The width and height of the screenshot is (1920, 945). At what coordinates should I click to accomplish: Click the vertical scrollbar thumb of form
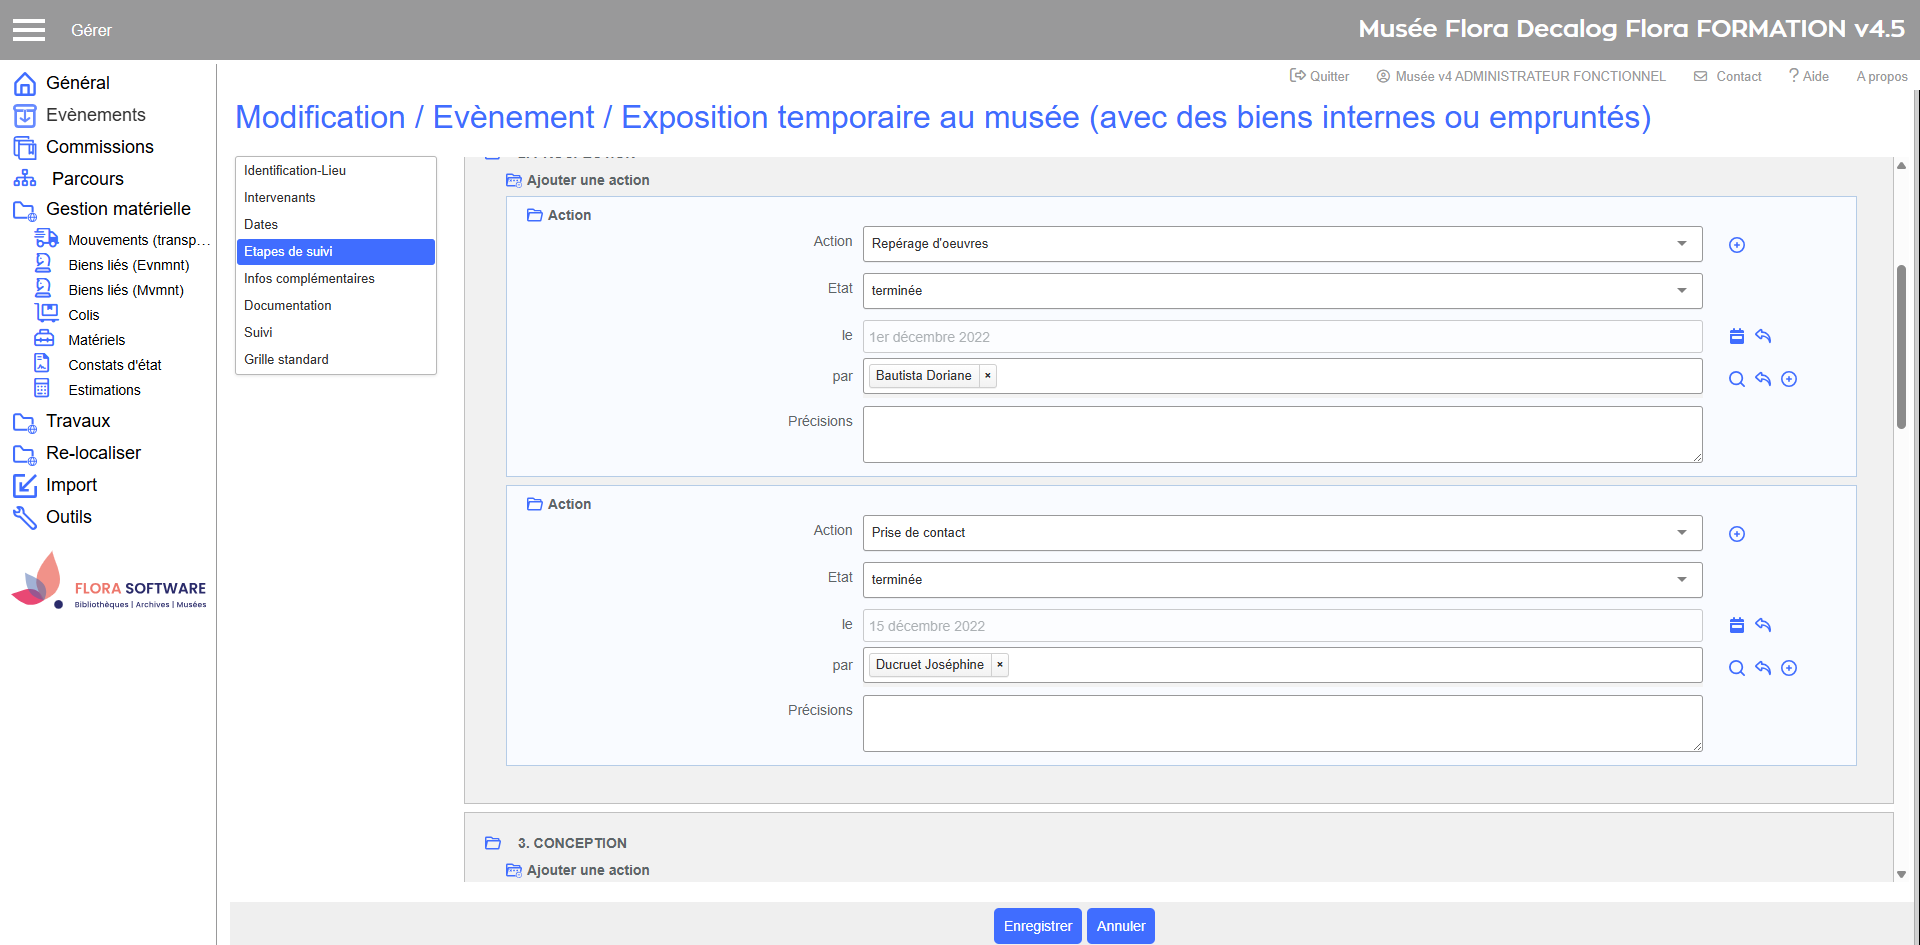click(x=1901, y=346)
